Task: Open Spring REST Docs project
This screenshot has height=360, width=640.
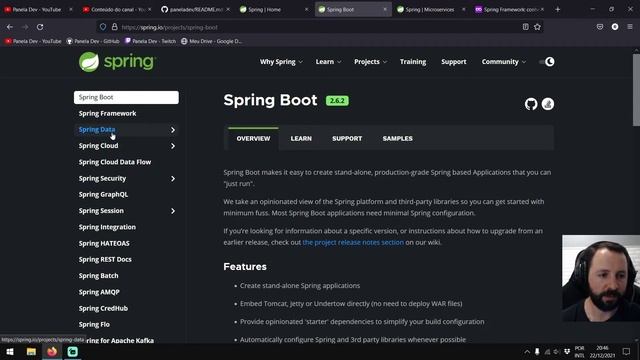Action: coord(105,260)
